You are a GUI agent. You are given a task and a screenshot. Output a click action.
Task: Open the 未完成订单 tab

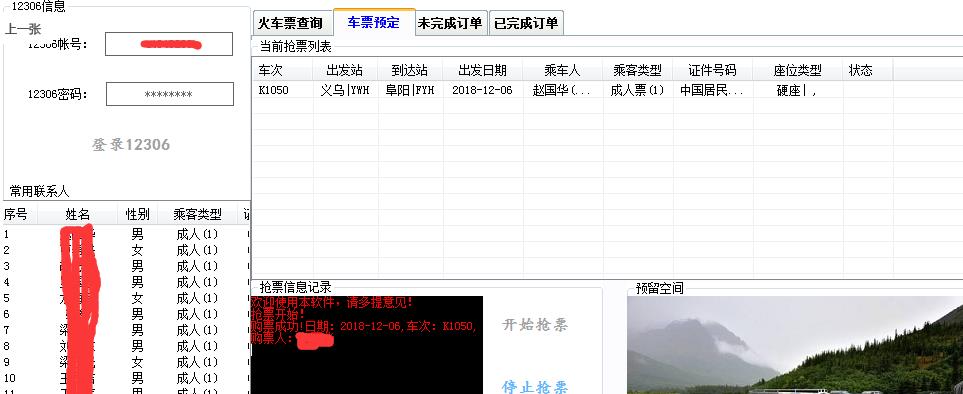coord(451,23)
